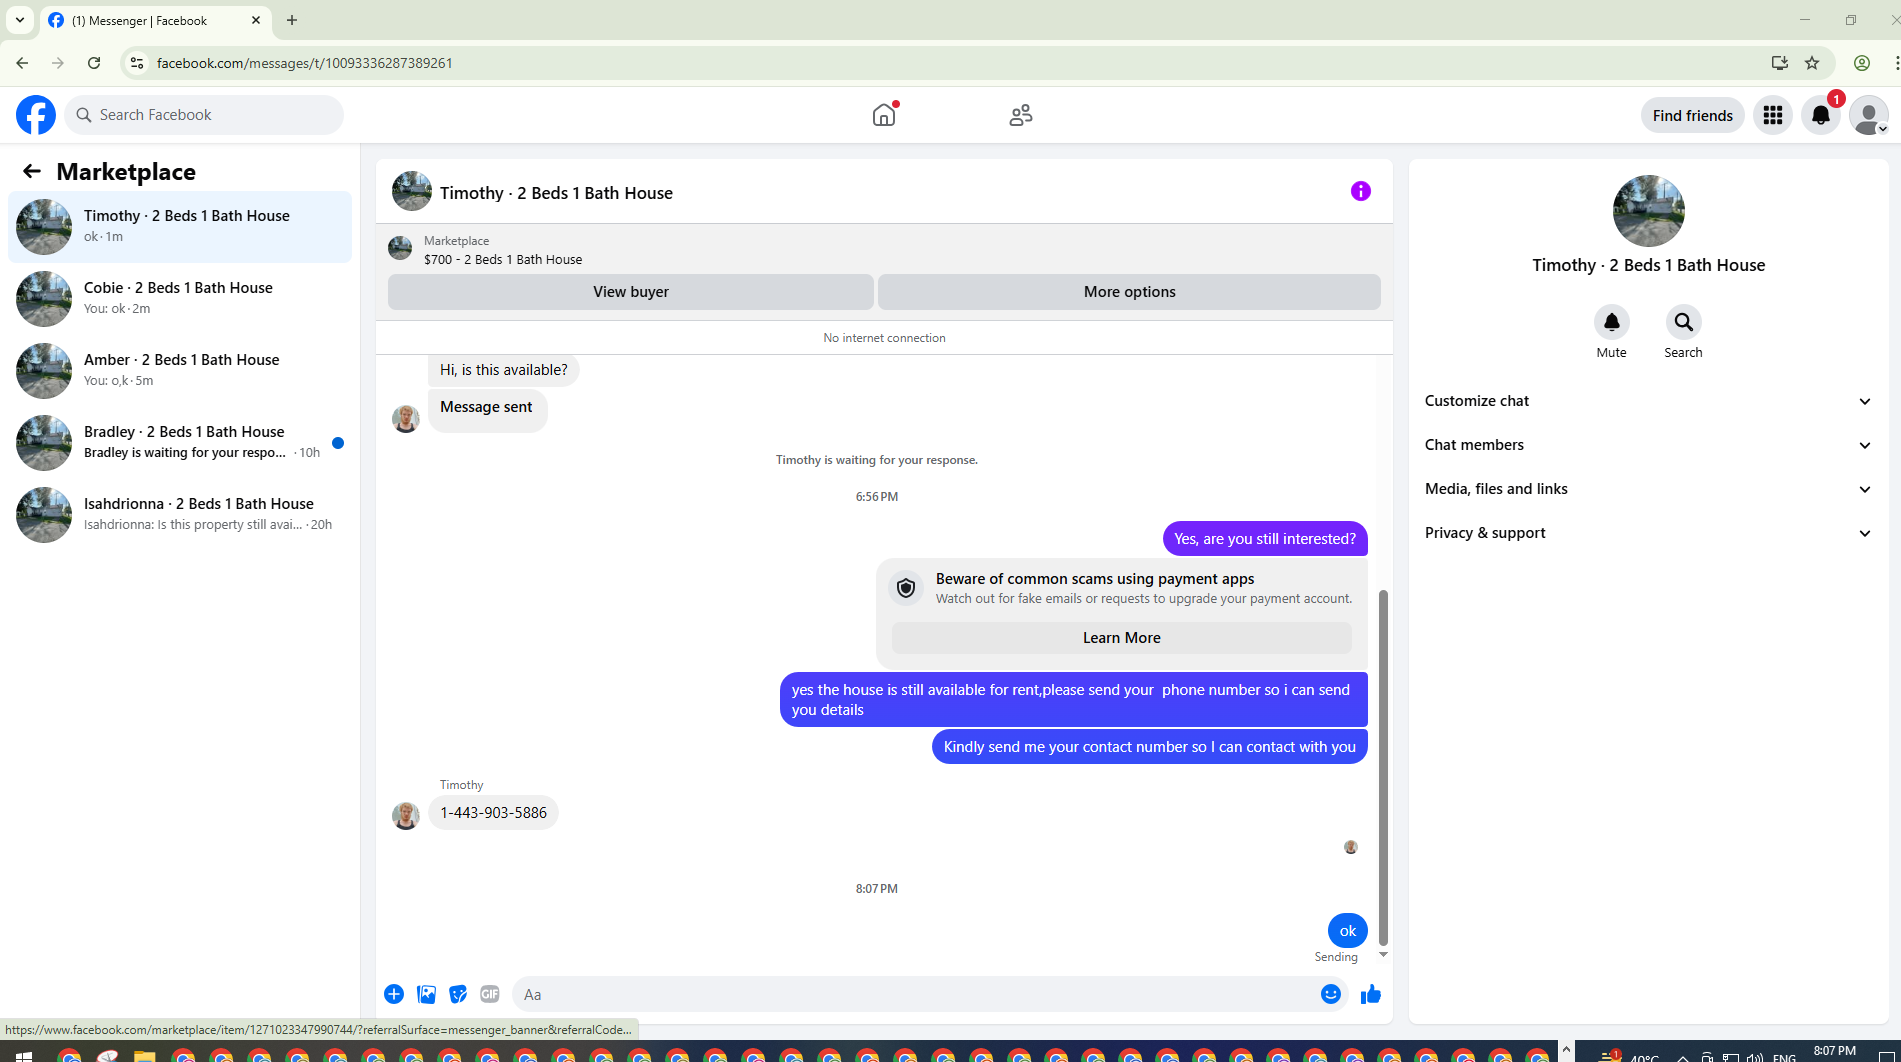Viewport: 1901px width, 1062px height.
Task: Click the More options button
Action: tap(1129, 292)
